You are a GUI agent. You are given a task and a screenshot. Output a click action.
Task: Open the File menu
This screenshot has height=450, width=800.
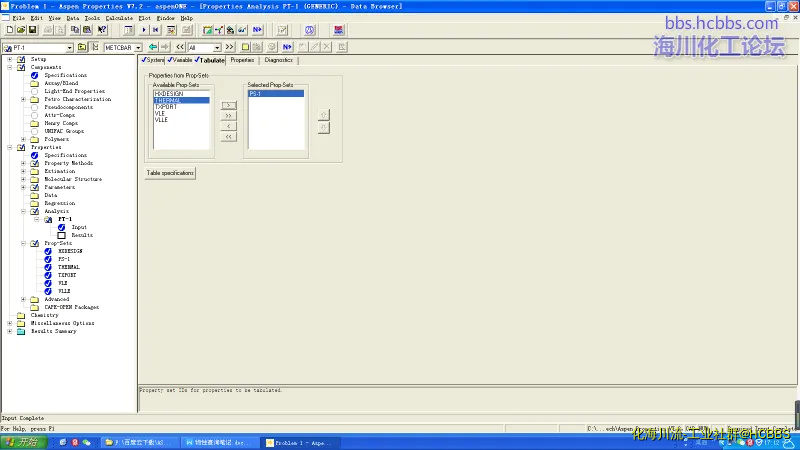pos(18,18)
